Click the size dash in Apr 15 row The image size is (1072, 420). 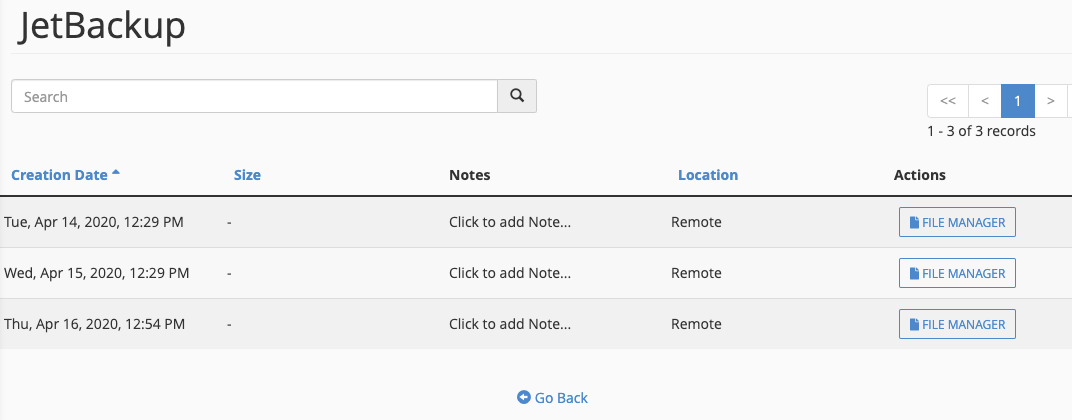(x=229, y=273)
